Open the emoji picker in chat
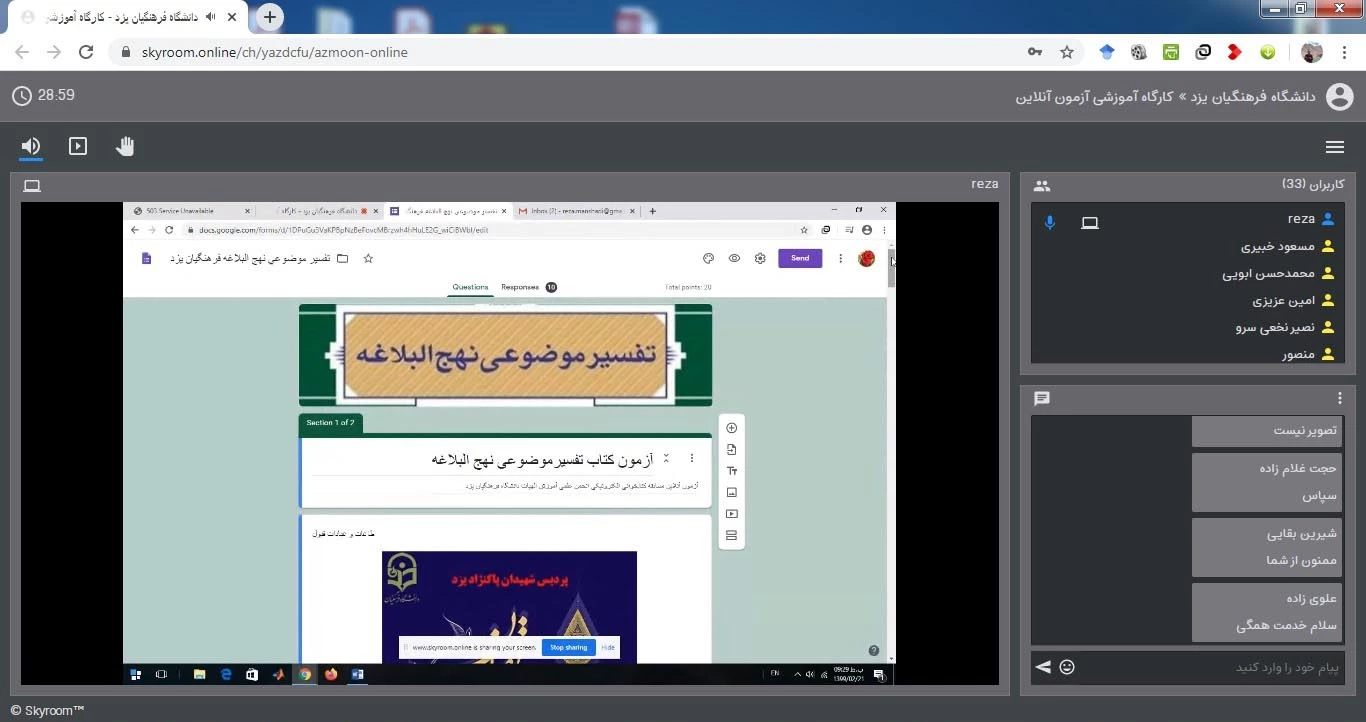The height and width of the screenshot is (722, 1366). coord(1067,667)
